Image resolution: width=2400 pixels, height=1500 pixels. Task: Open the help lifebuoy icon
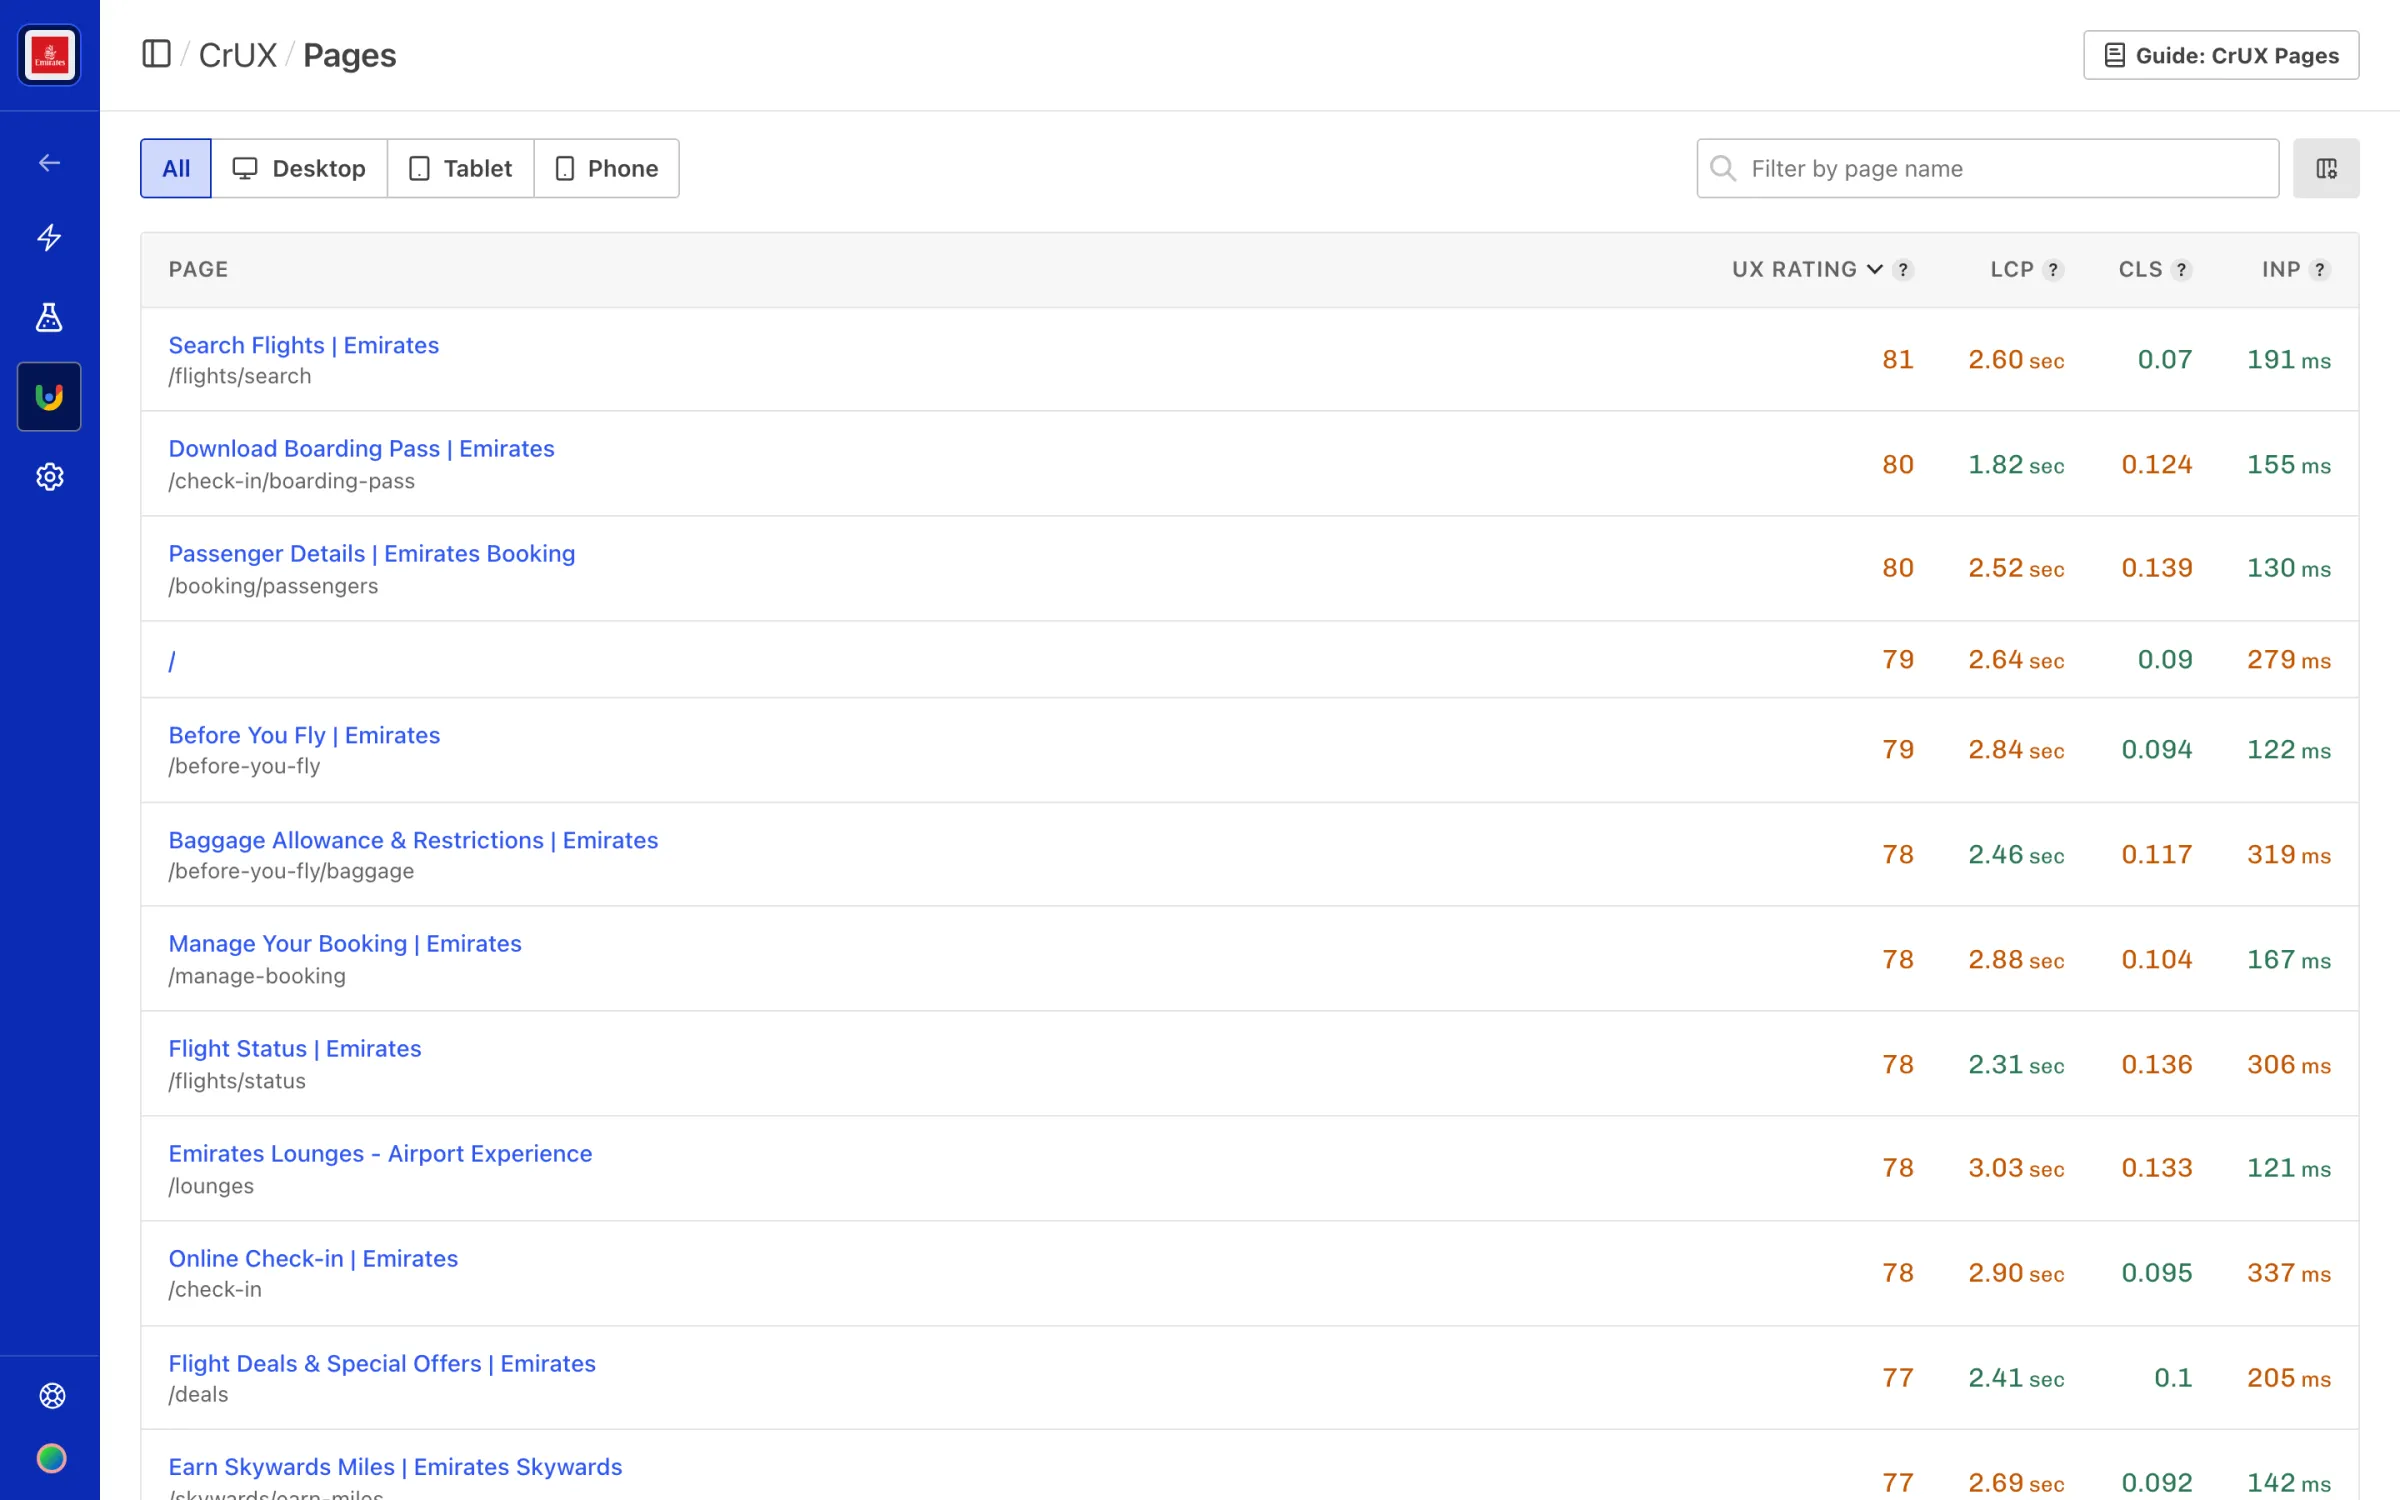52,1396
